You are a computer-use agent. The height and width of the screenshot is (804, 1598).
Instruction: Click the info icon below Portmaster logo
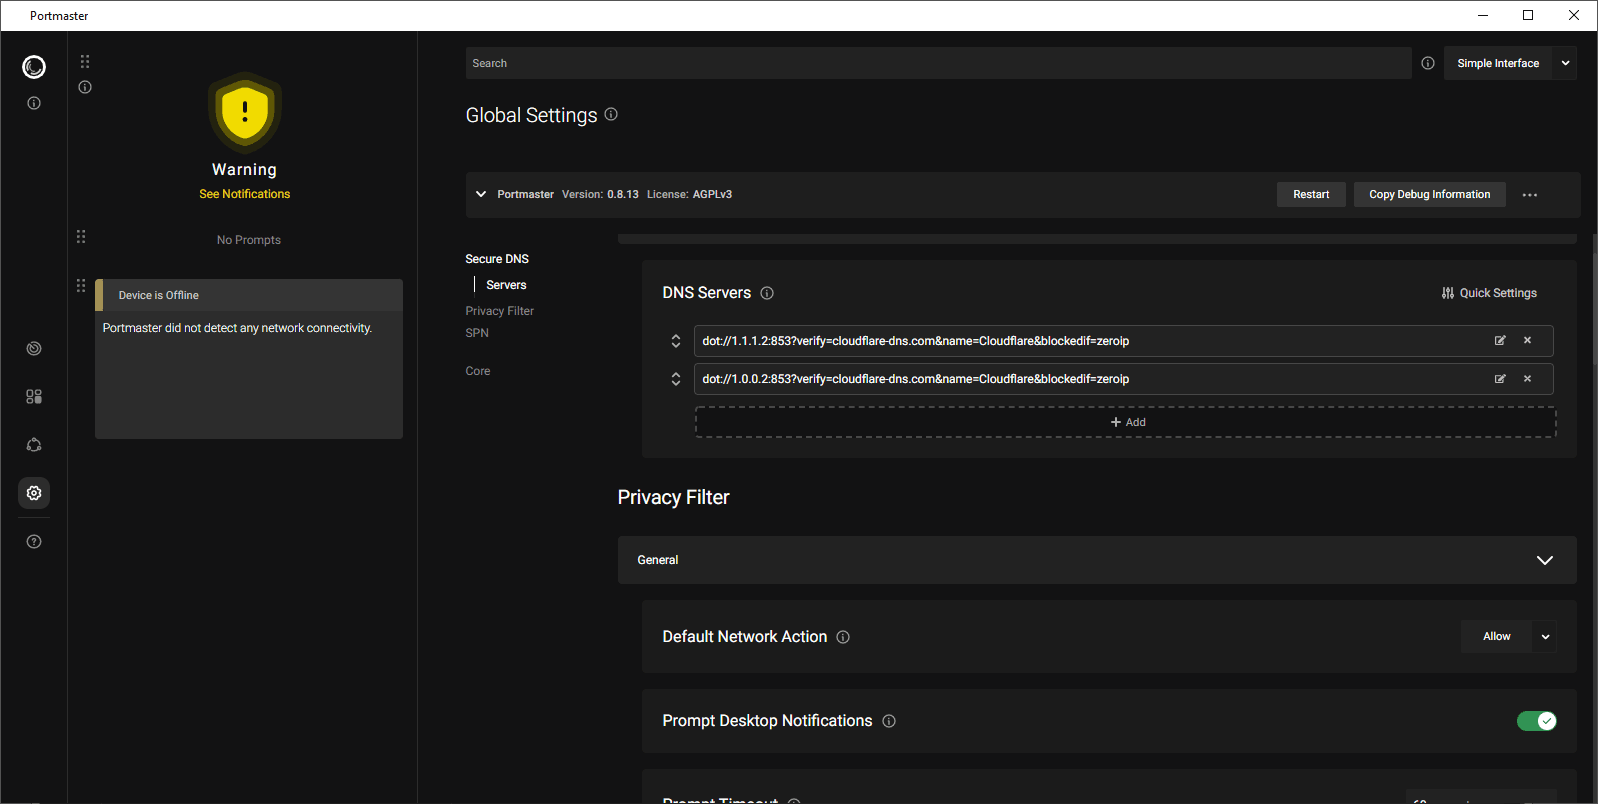[34, 103]
